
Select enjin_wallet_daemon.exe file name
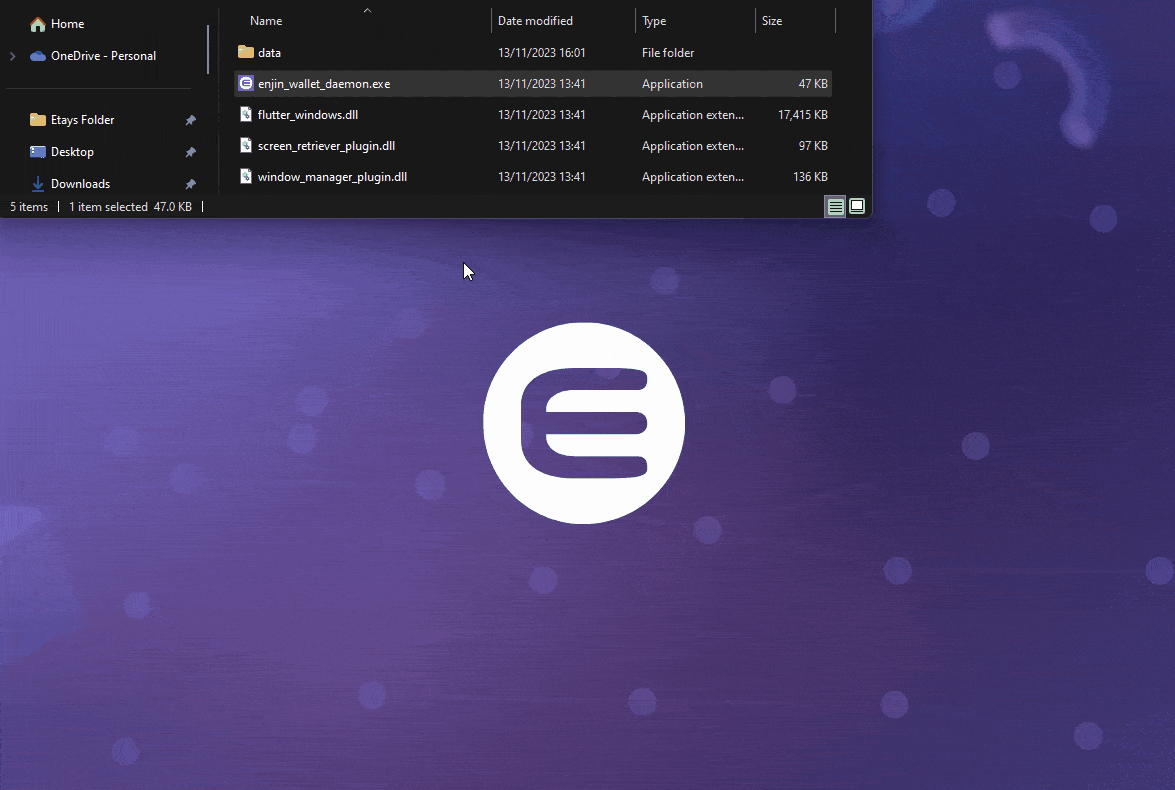pyautogui.click(x=324, y=84)
